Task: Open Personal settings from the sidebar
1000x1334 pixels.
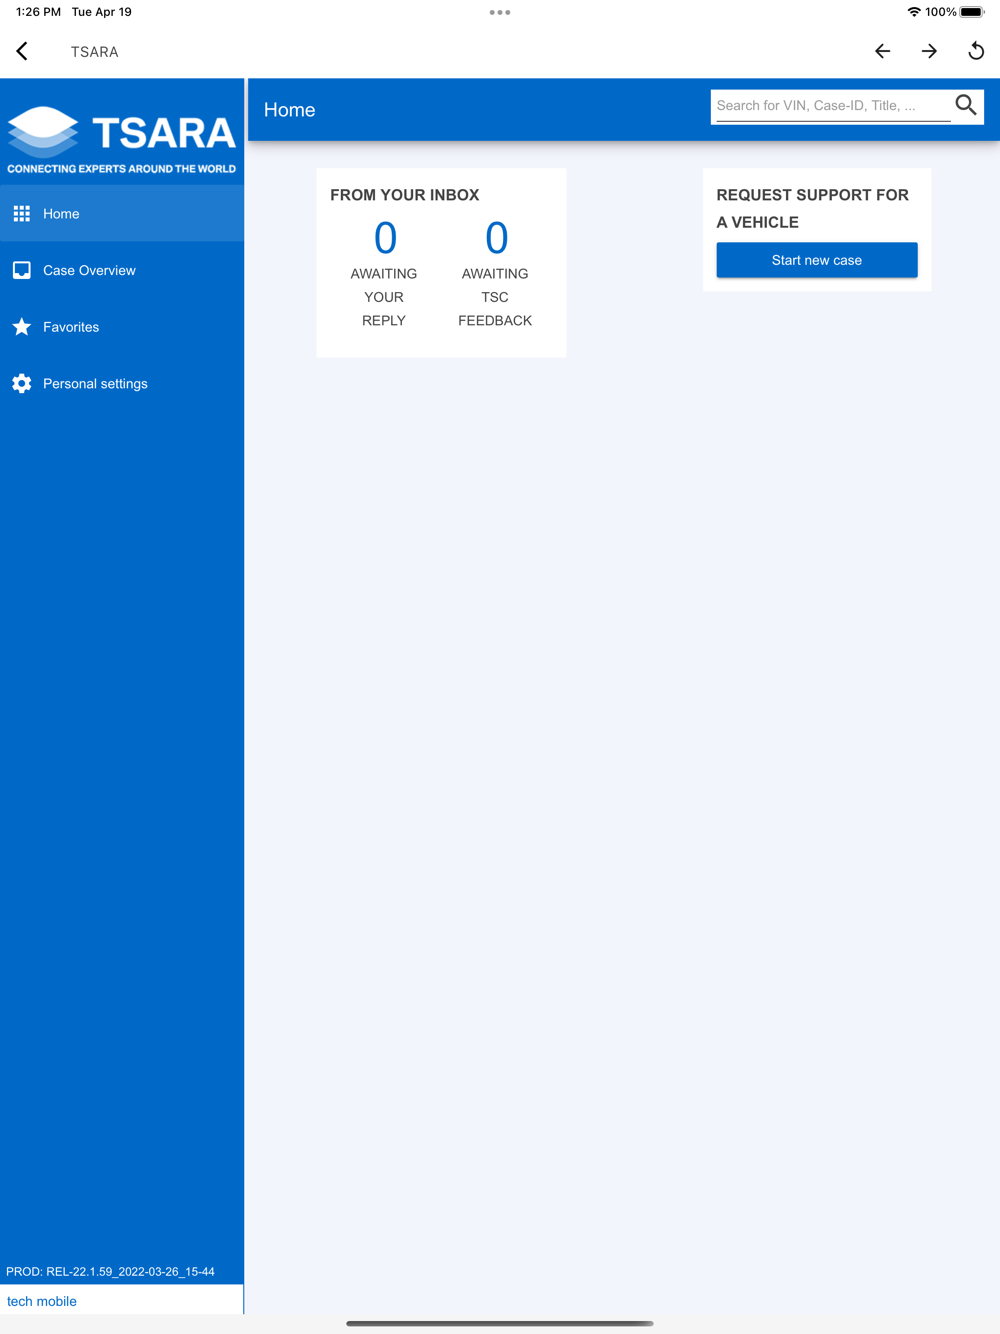Action: [x=122, y=384]
